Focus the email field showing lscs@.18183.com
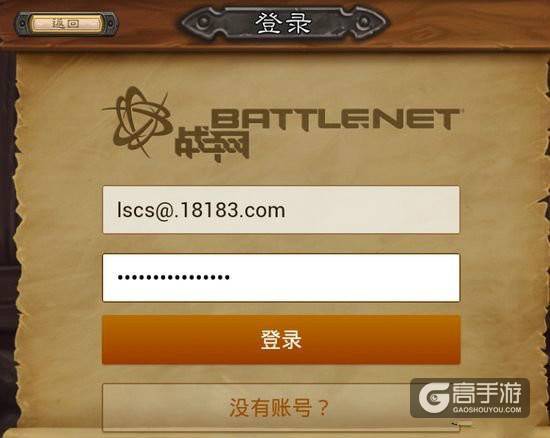Screen dimensions: 550x438 (x=281, y=210)
